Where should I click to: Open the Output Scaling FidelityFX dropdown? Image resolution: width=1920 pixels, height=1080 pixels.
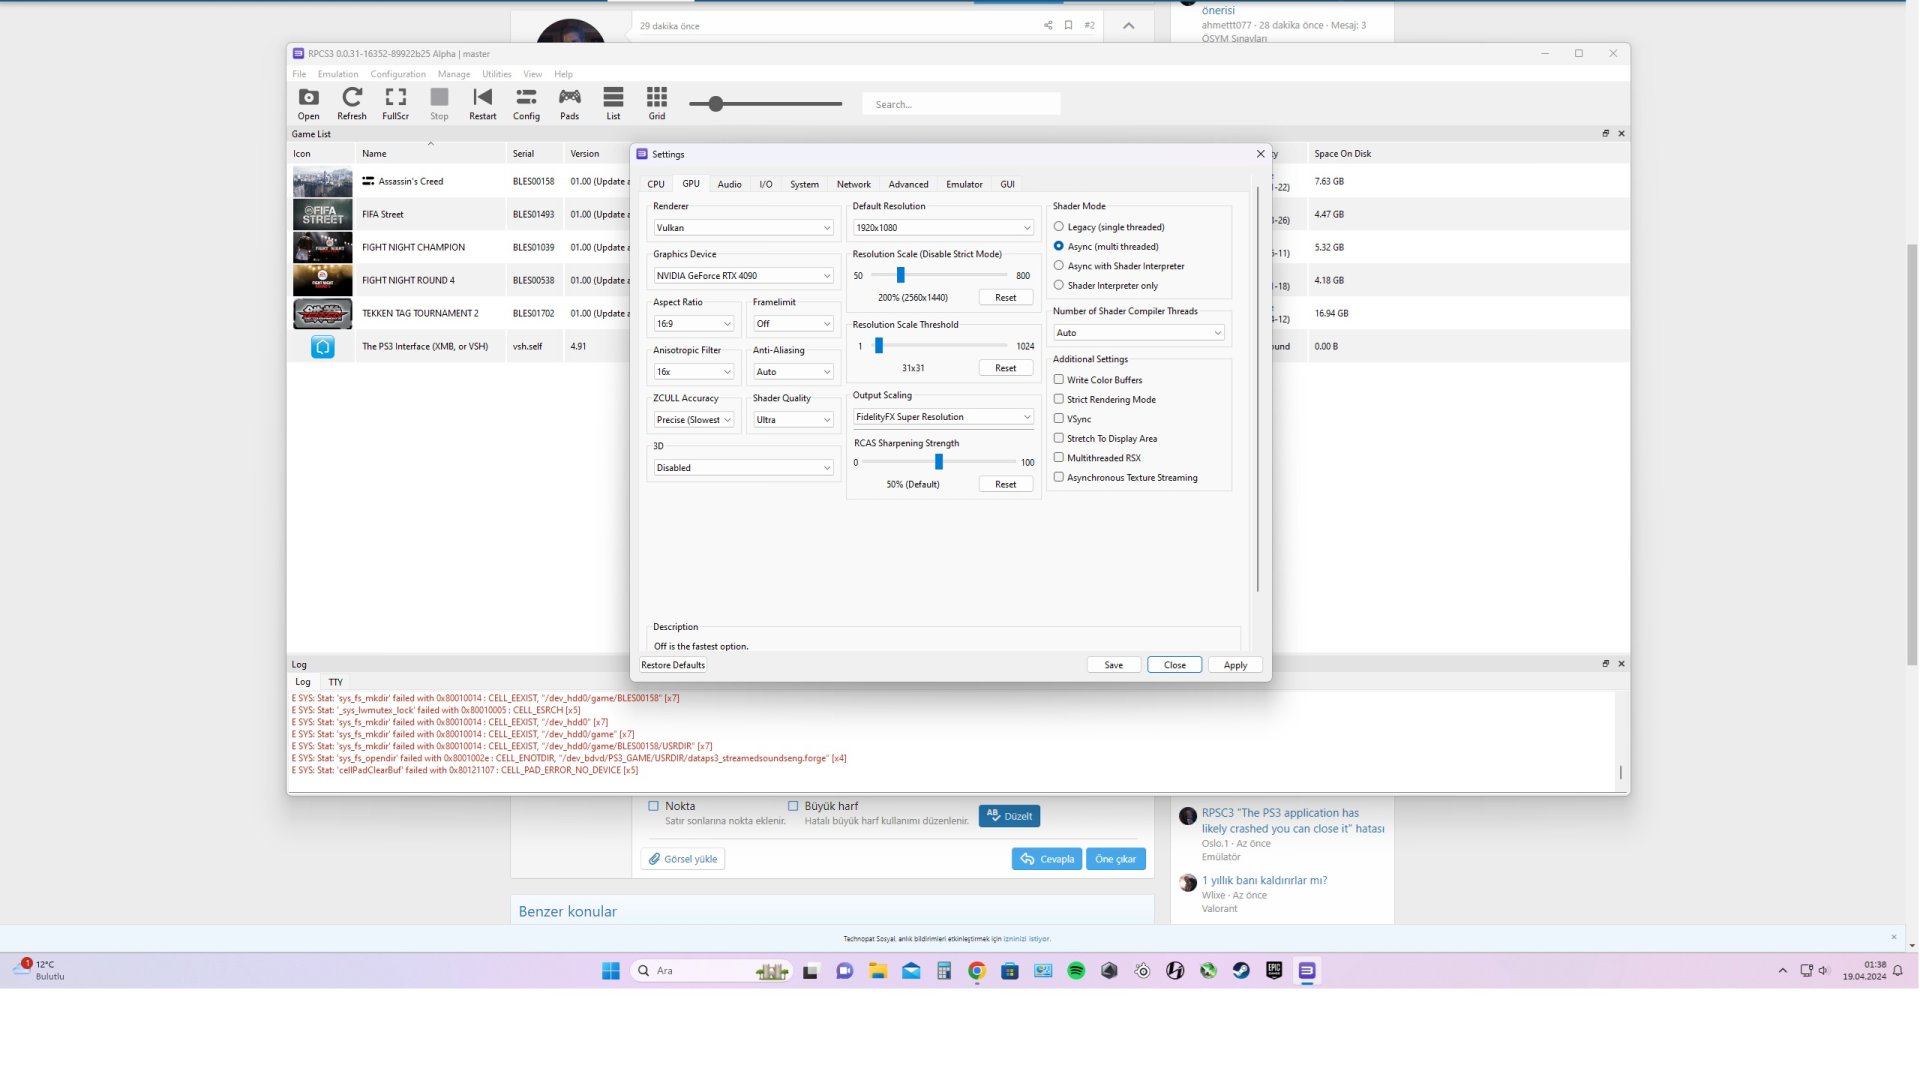(942, 417)
